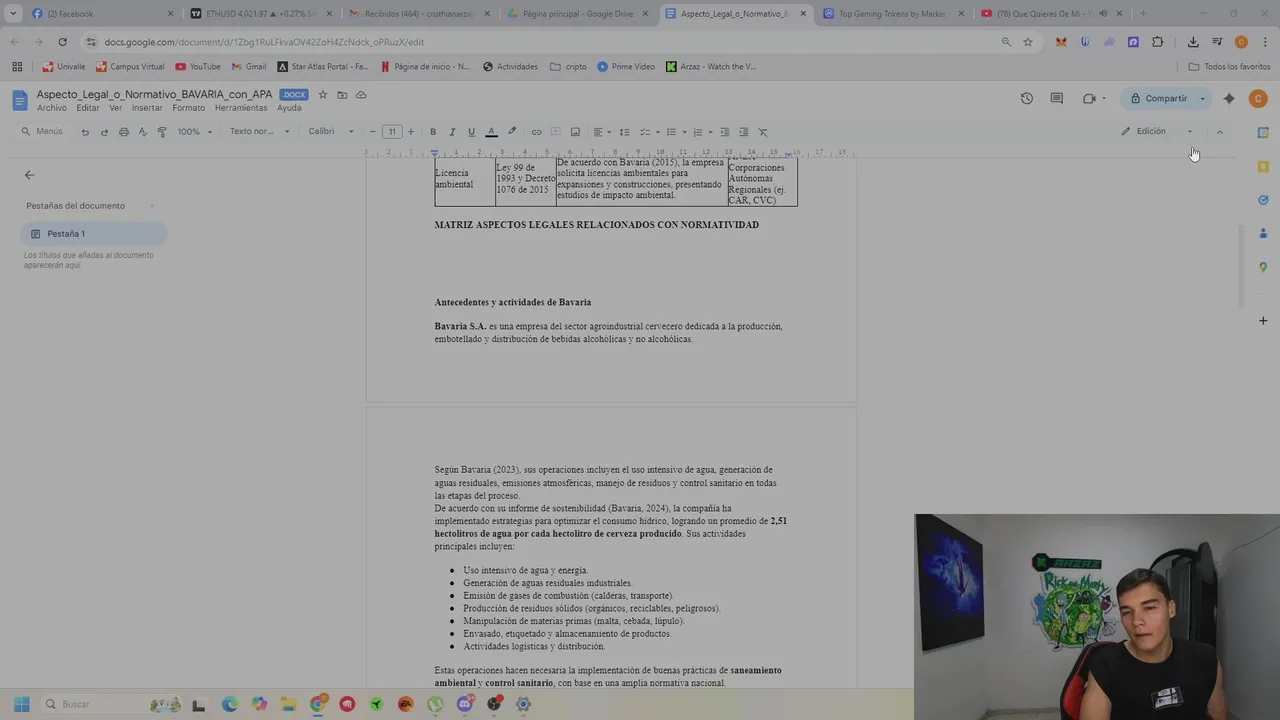This screenshot has height=720, width=1280.
Task: Open Google Maps side panel
Action: (1263, 267)
